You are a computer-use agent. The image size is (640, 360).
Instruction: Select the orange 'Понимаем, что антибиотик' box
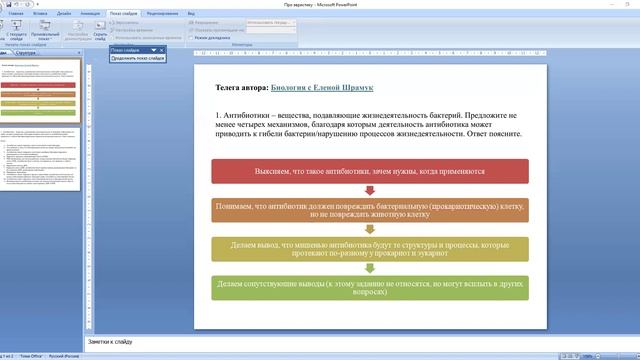(x=370, y=210)
